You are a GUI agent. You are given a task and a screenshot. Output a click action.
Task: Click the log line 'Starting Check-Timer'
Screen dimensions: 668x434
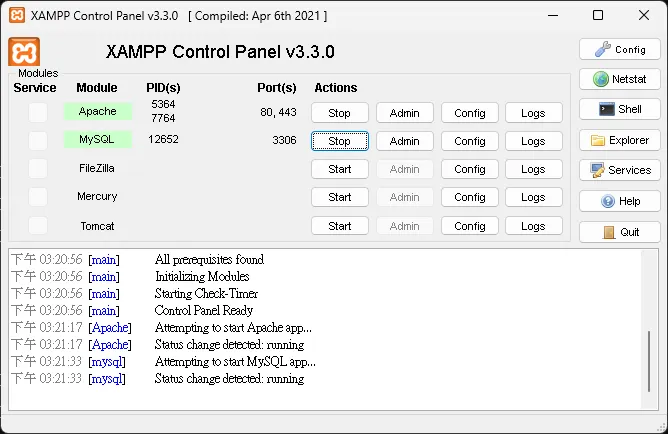coord(206,293)
